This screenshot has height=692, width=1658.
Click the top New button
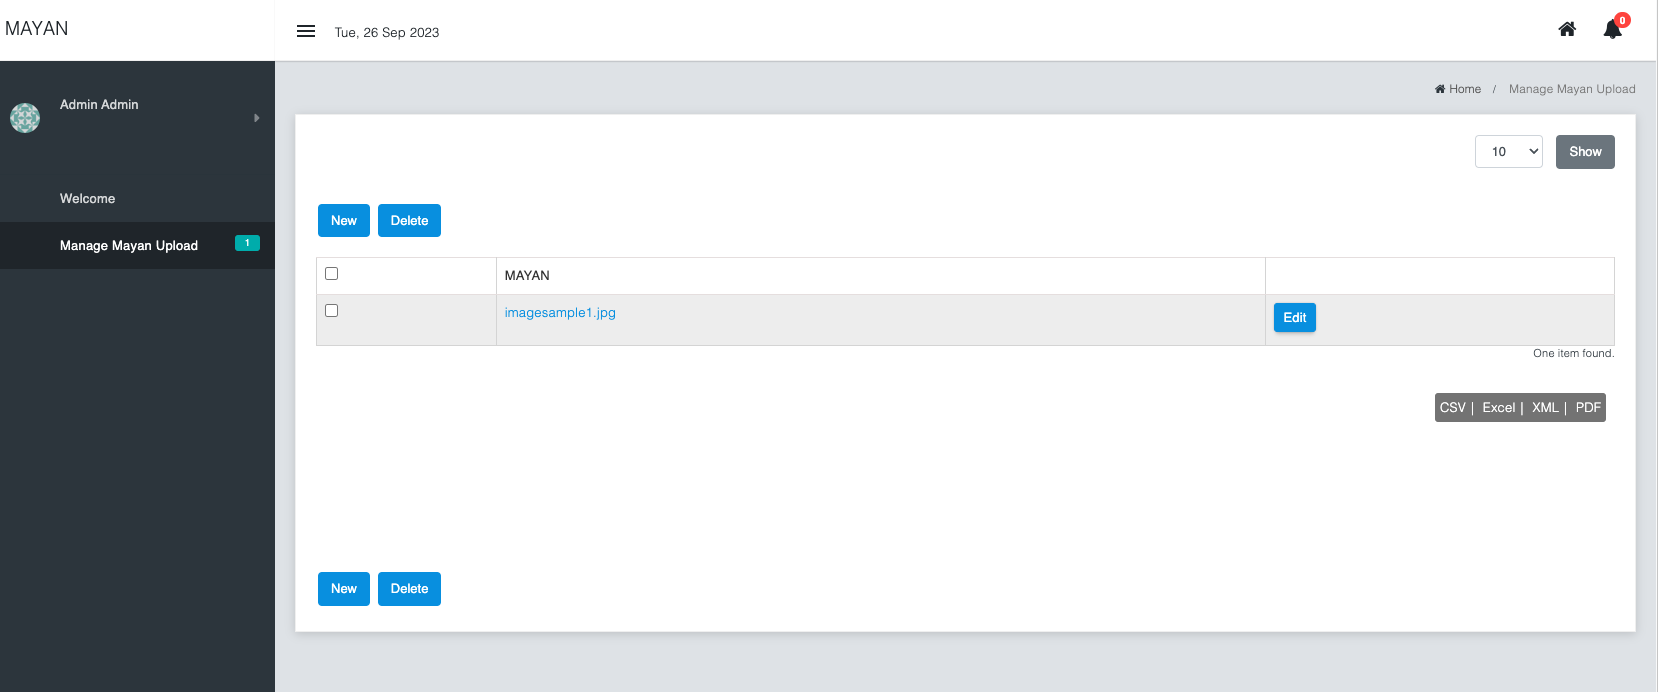tap(344, 220)
